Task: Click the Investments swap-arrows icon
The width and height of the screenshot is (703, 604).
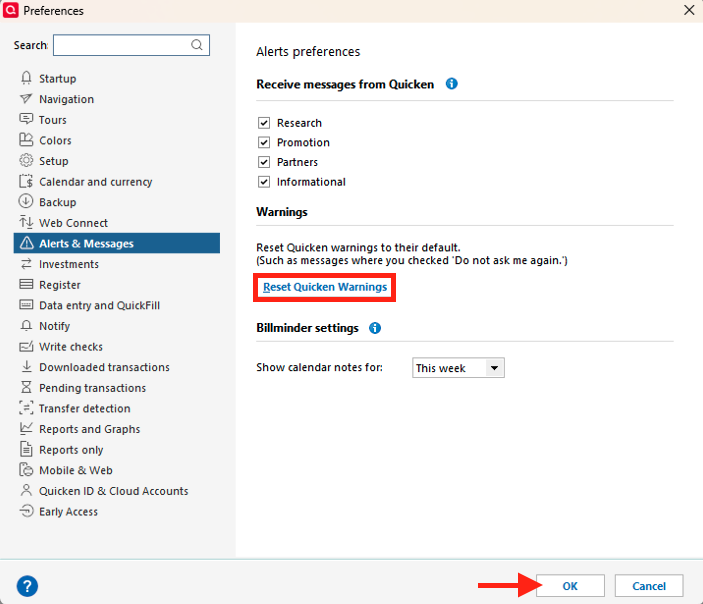Action: click(x=26, y=264)
